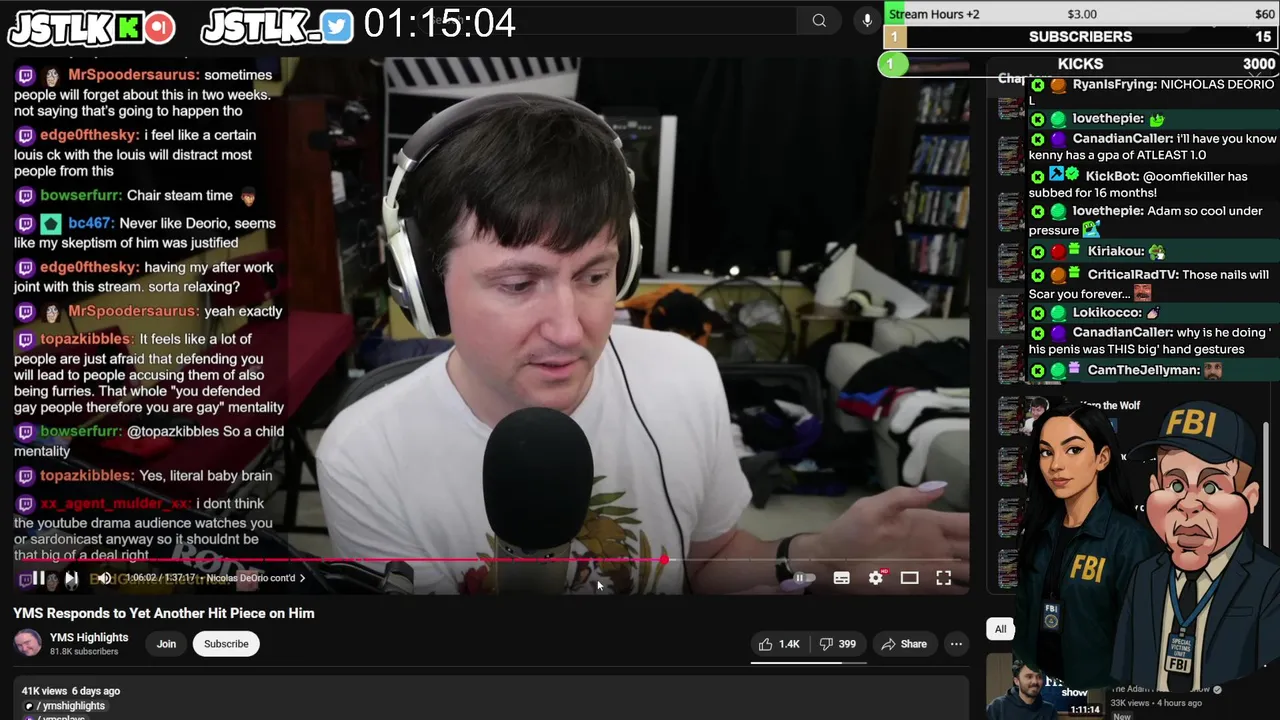
Task: Click the stream timer '01:15:04'
Action: (440, 24)
